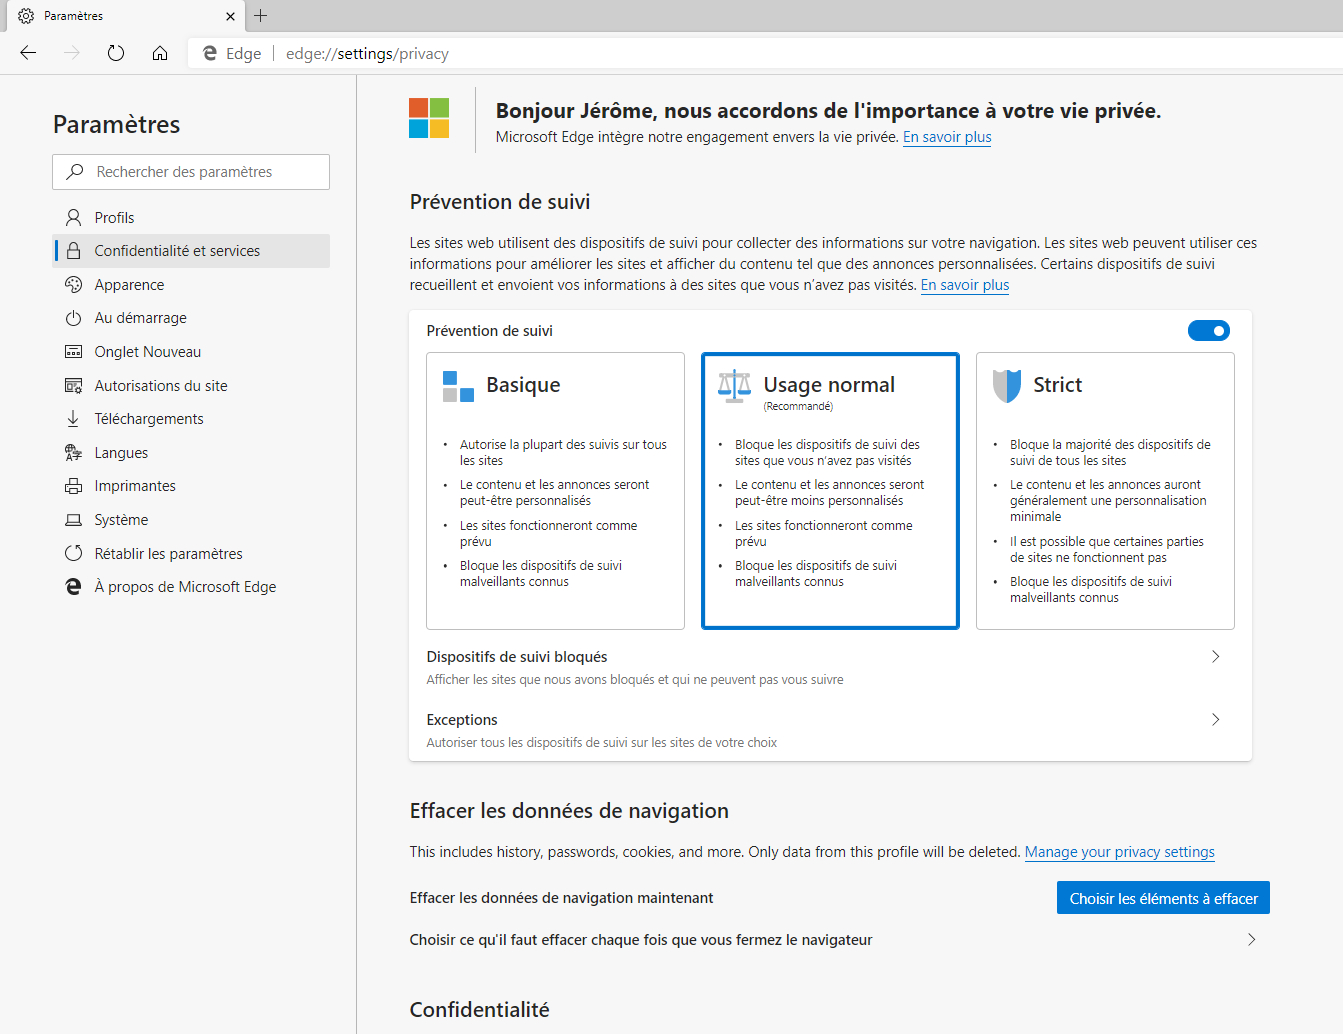
Task: Select the Langues translation icon
Action: [x=73, y=452]
